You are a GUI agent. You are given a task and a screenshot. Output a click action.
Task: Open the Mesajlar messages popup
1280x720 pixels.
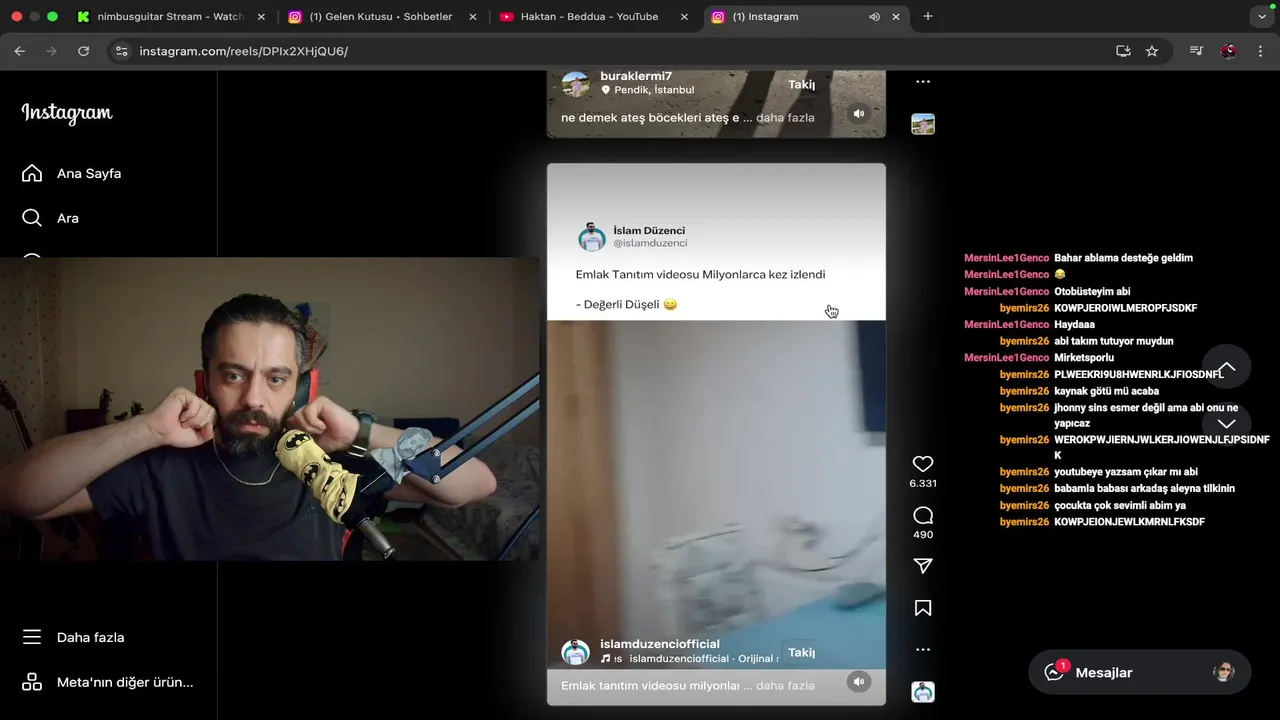point(1139,672)
